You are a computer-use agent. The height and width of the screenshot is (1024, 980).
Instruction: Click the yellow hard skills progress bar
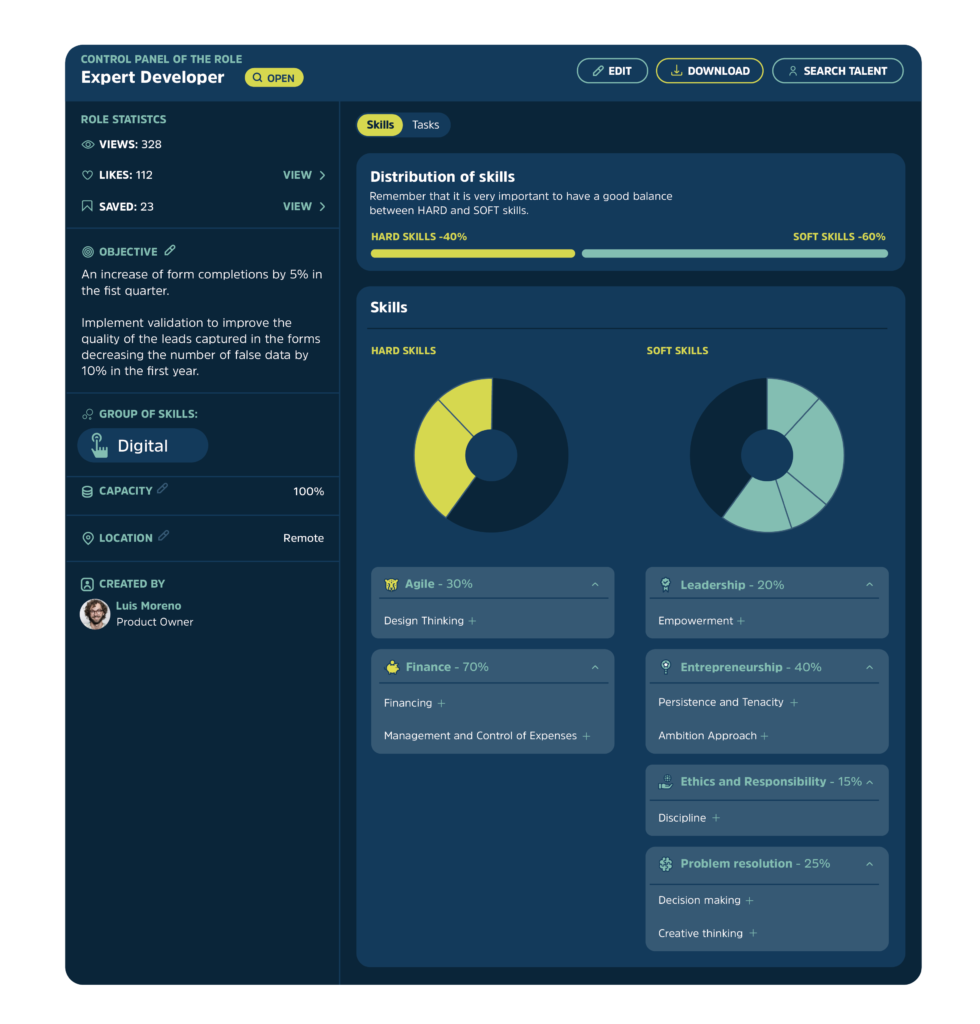(x=473, y=253)
